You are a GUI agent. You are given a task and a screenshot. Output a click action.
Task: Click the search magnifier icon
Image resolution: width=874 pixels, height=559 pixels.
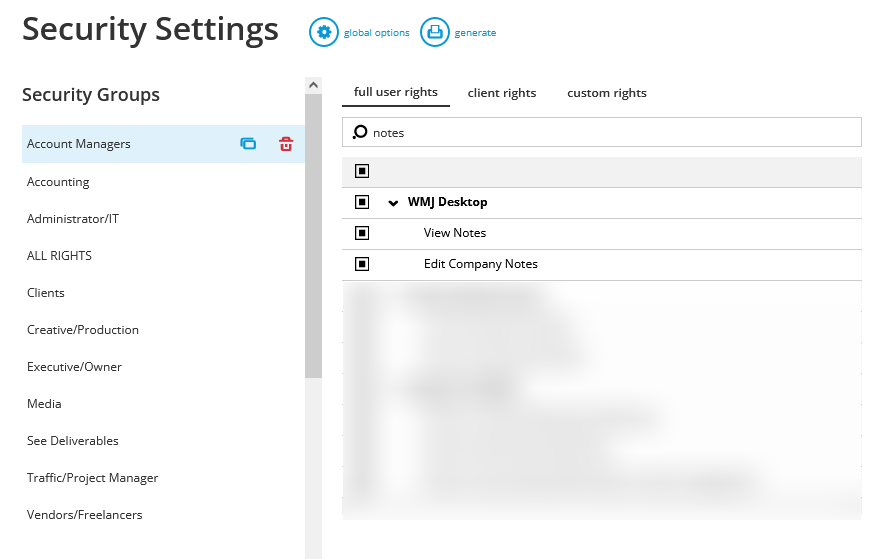pyautogui.click(x=360, y=132)
